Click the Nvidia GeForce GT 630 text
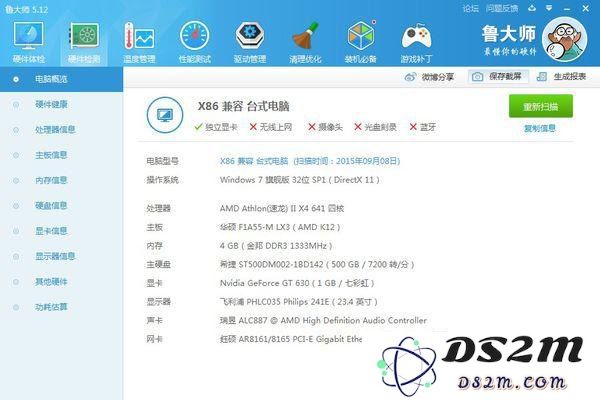 coord(297,283)
